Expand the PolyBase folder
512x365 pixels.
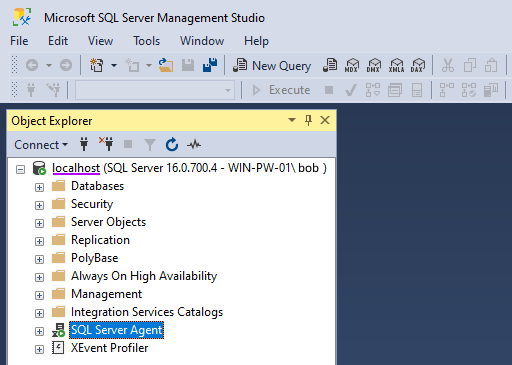point(39,259)
